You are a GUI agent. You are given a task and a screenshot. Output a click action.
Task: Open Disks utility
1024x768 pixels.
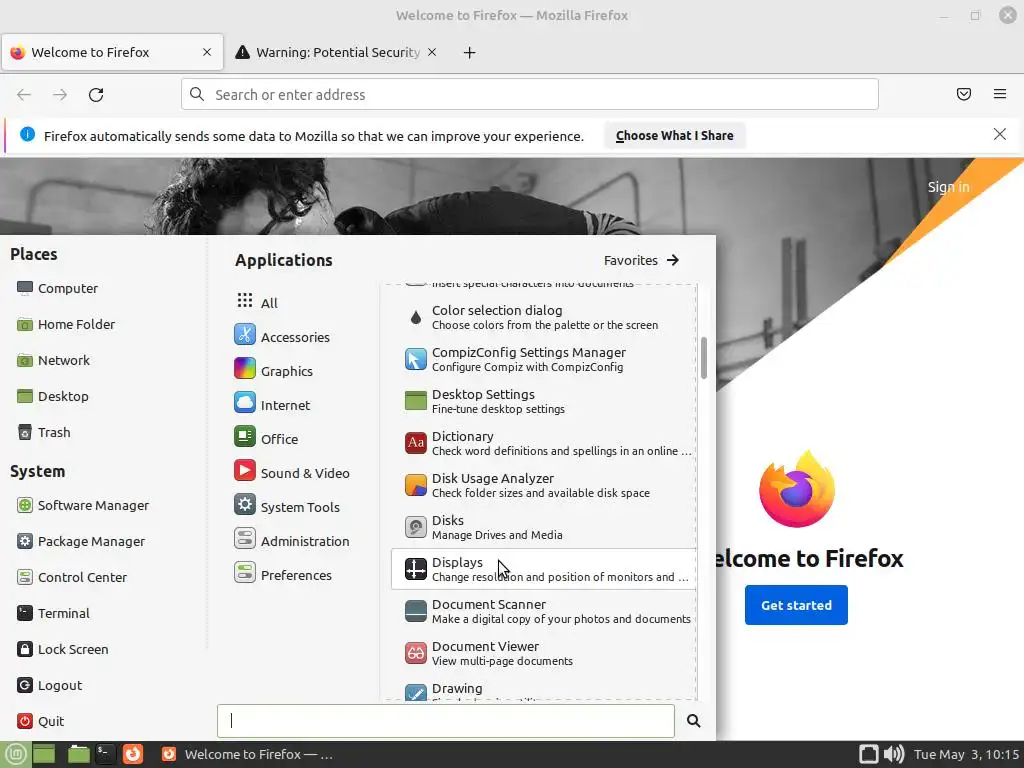pos(543,526)
